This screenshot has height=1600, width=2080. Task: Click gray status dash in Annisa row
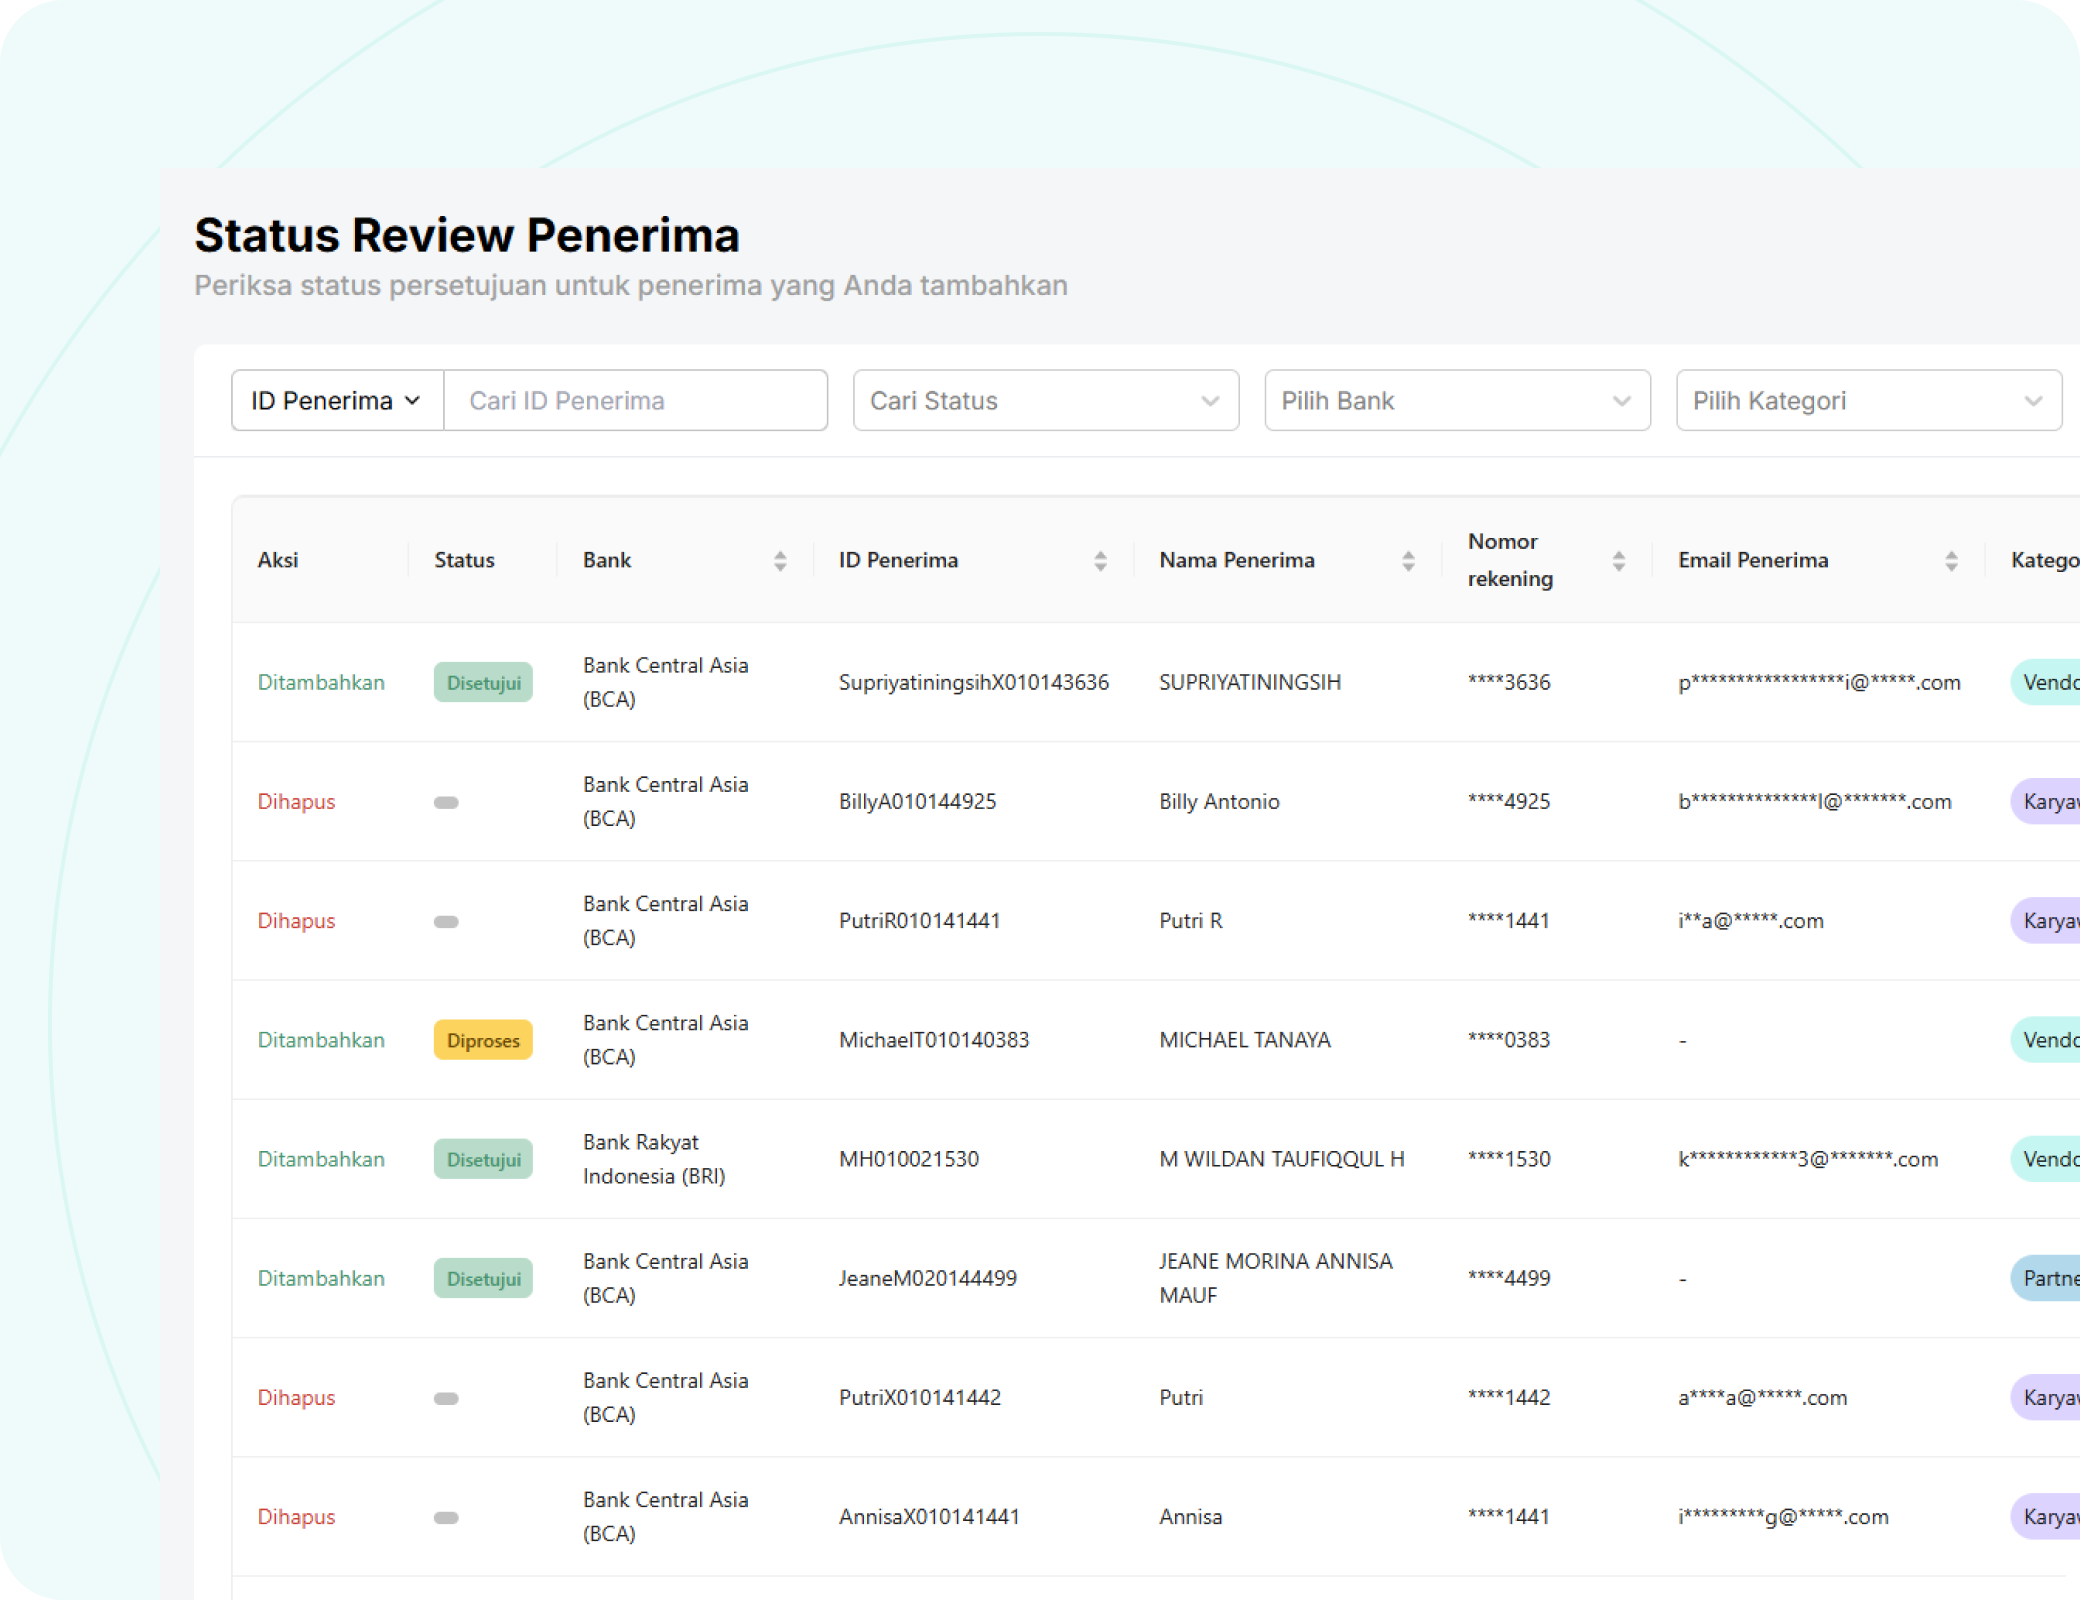coord(446,1518)
